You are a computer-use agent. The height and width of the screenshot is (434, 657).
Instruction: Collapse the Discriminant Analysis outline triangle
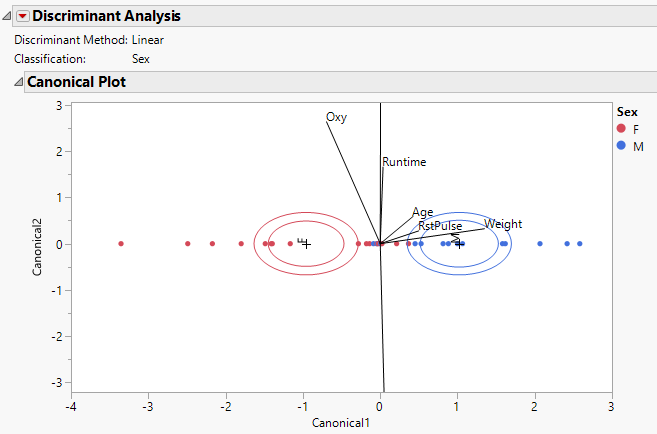pos(7,15)
